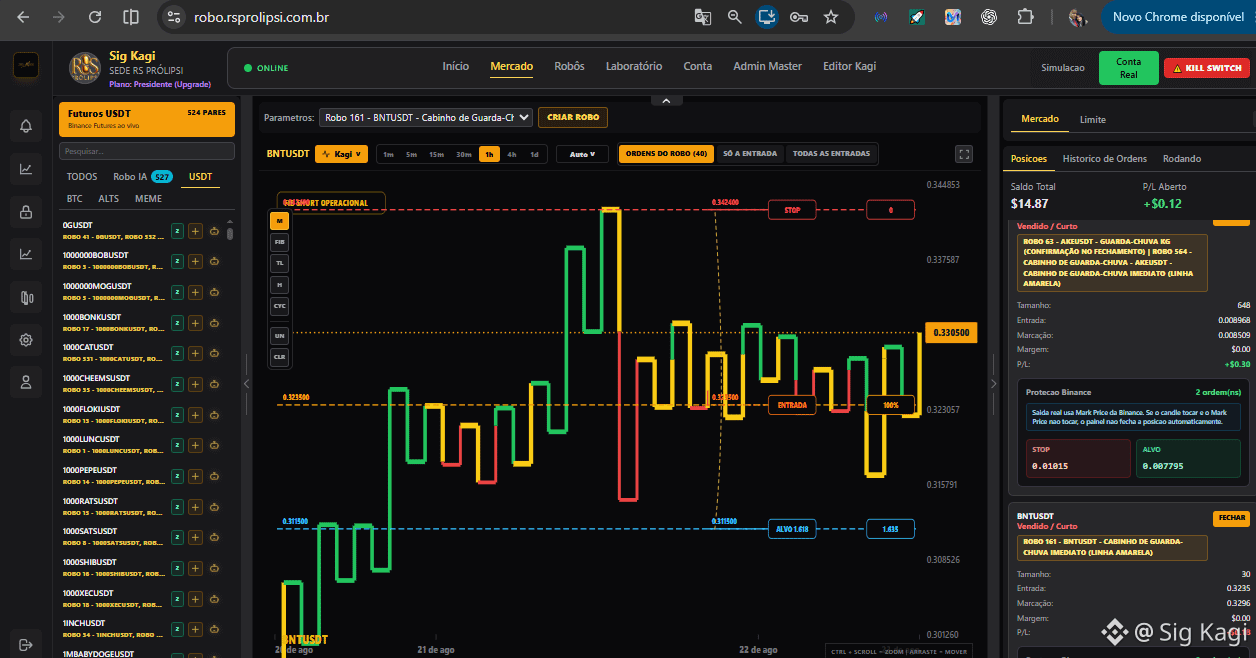
Task: Collapse the right positions panel arrow
Action: (993, 383)
